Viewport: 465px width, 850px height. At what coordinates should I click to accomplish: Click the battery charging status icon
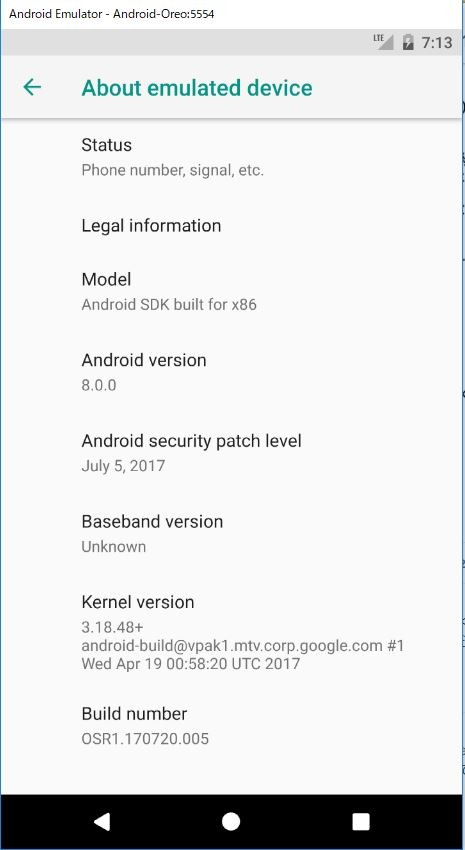click(408, 42)
